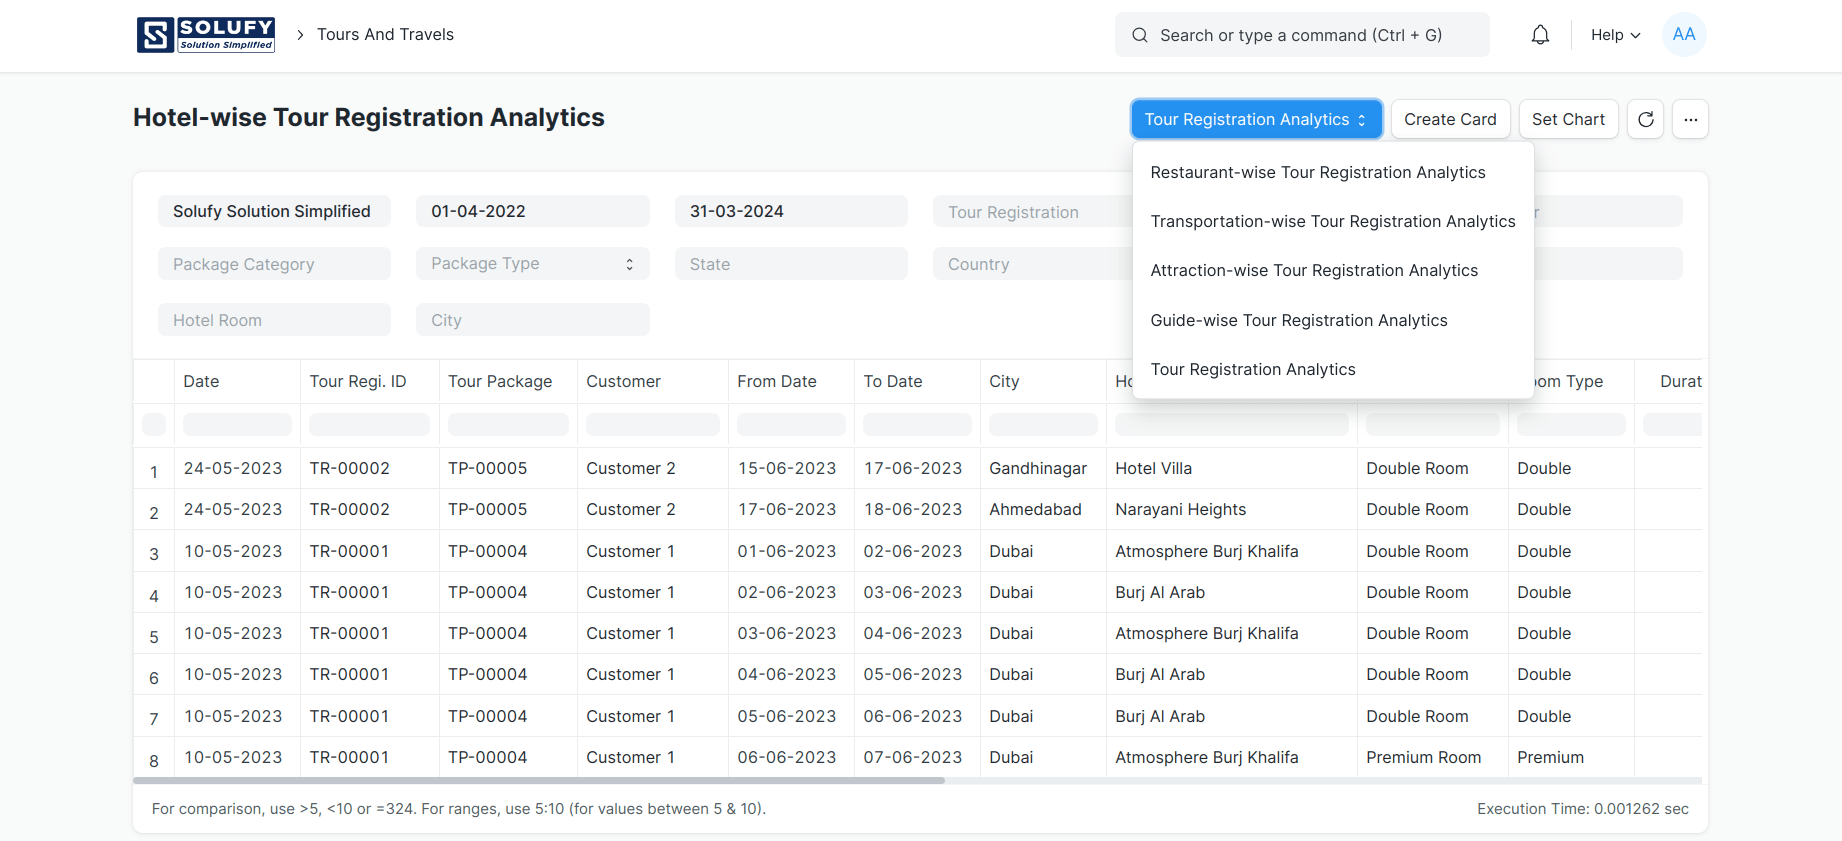Open the Help dropdown
Viewport: 1842px width, 841px height.
[x=1615, y=35]
